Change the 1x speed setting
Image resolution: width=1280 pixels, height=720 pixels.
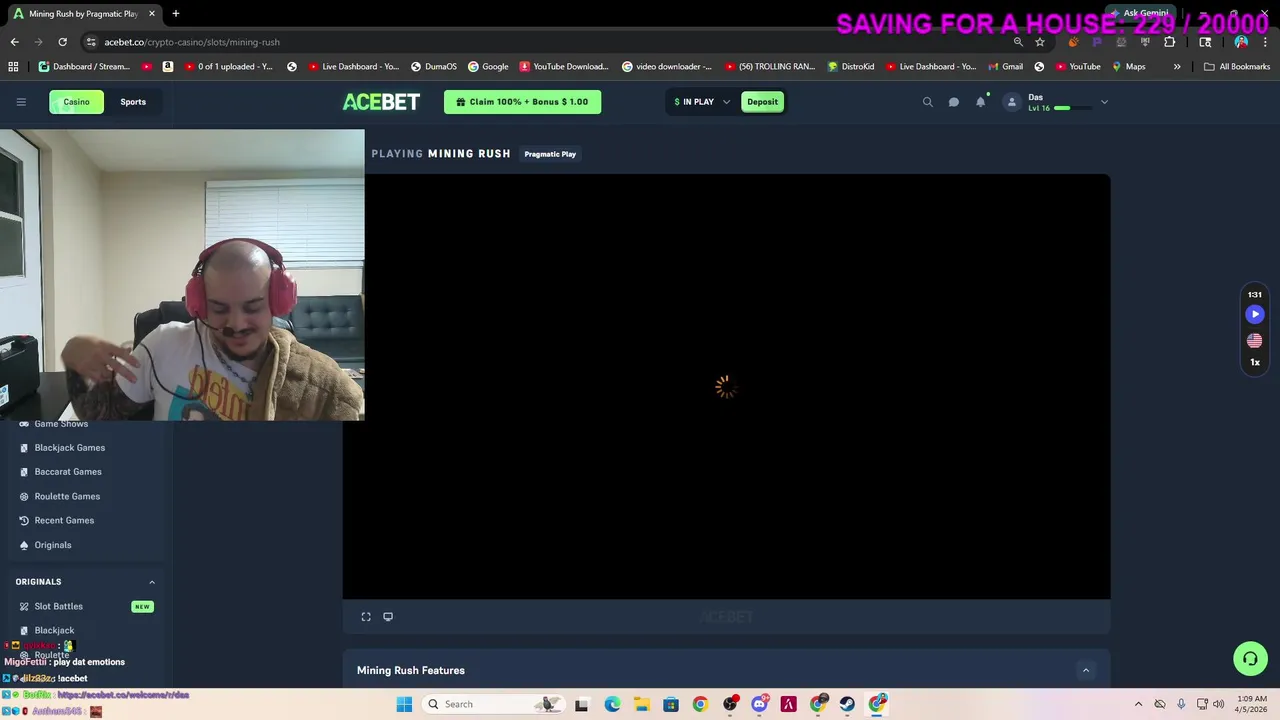(x=1255, y=362)
